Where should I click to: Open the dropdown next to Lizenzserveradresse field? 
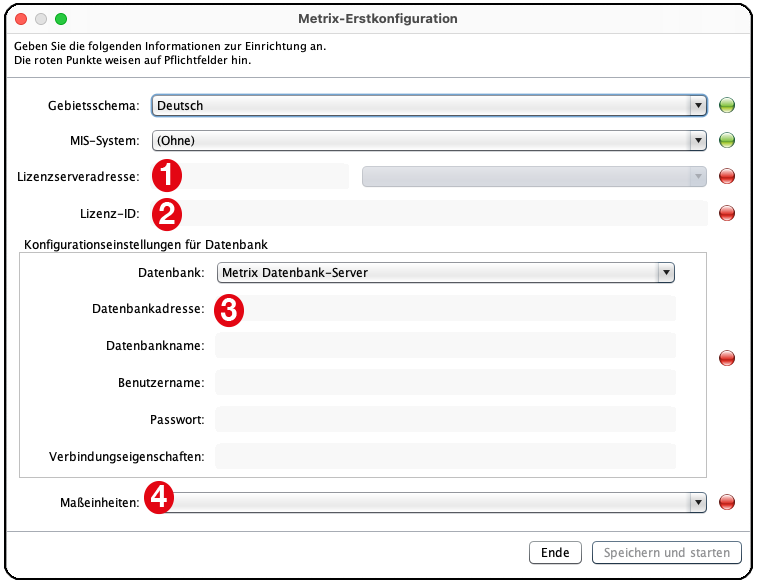(x=534, y=176)
